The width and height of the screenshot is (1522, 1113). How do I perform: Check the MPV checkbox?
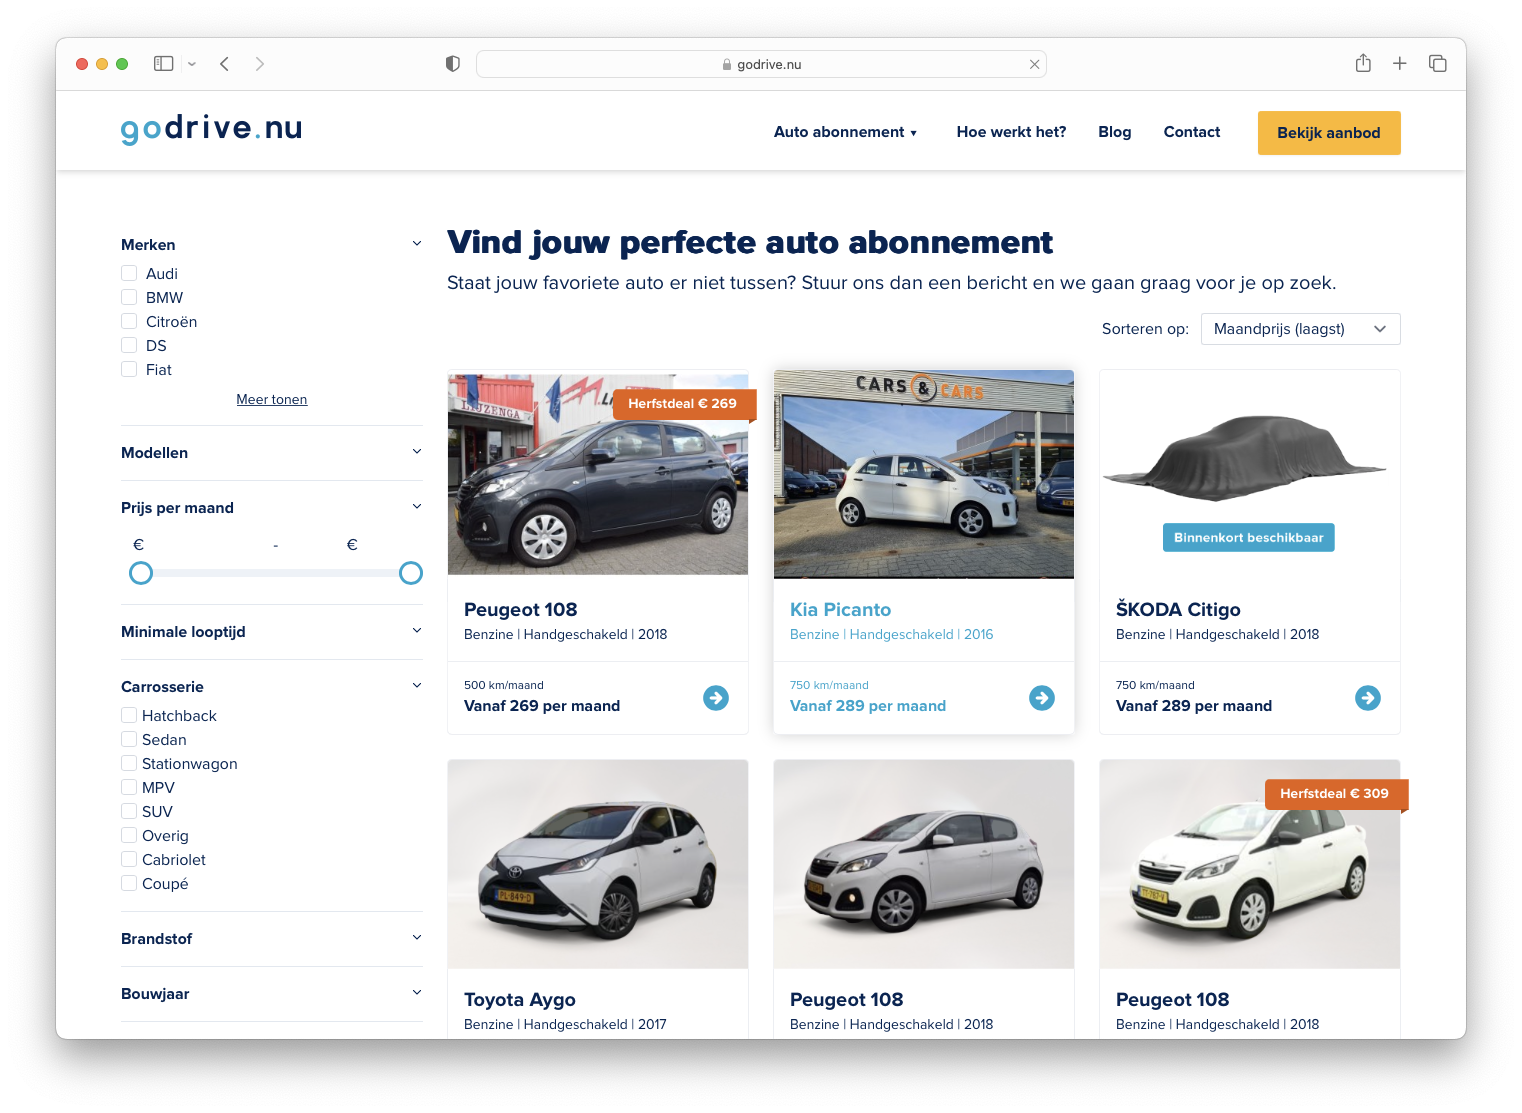(129, 787)
